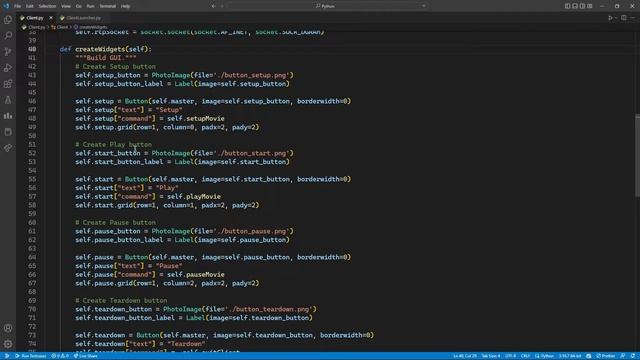Click the '# Create Pause button' comment
The height and width of the screenshot is (360, 640).
coord(115,222)
